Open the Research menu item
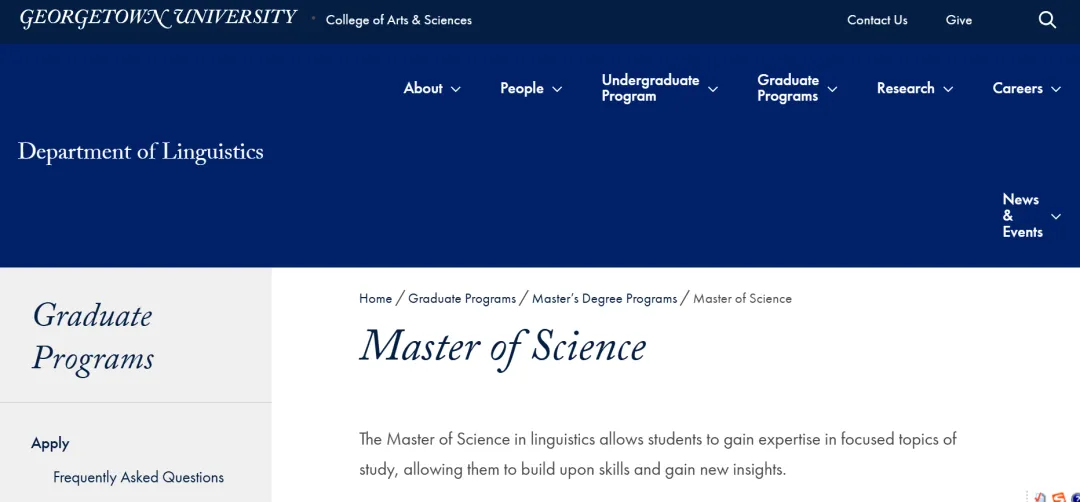This screenshot has width=1080, height=502. [x=905, y=88]
